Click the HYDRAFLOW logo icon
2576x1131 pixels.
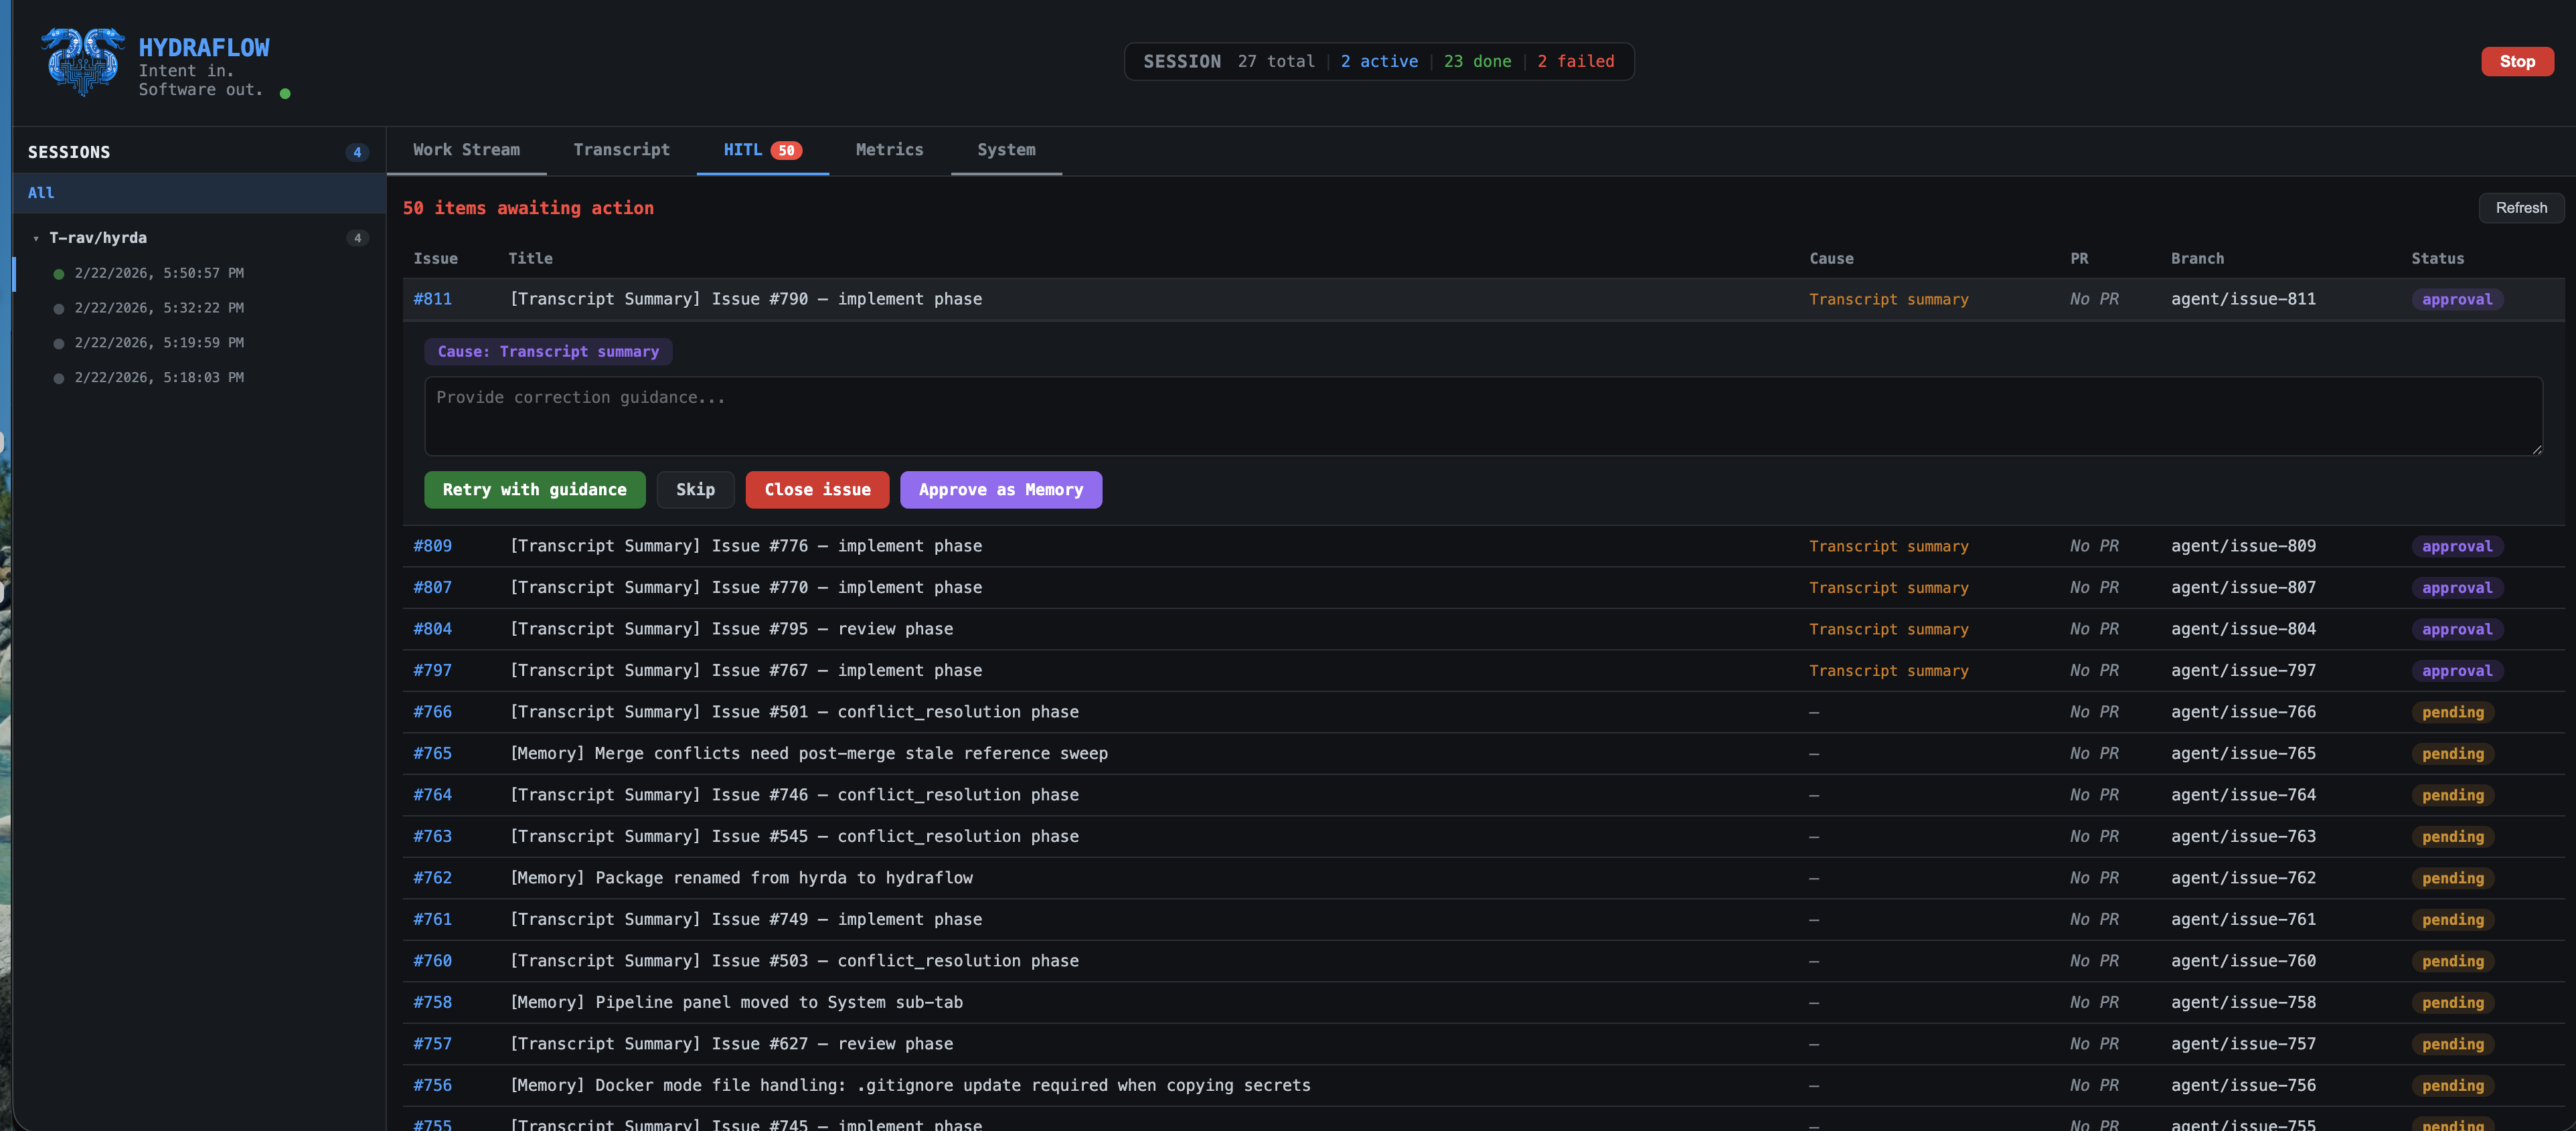click(x=85, y=62)
